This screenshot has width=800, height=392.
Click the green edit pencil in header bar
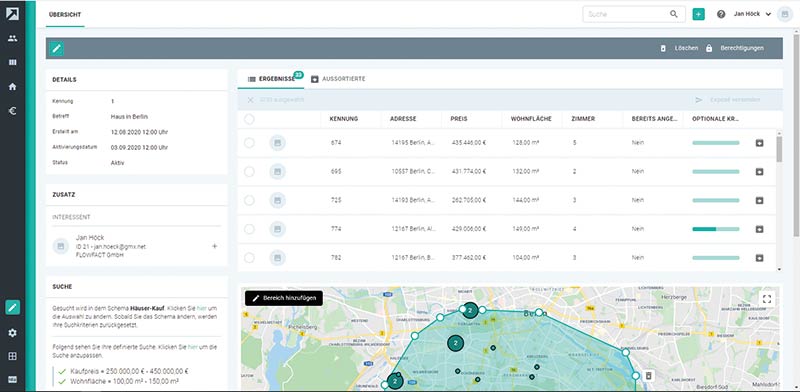[56, 48]
